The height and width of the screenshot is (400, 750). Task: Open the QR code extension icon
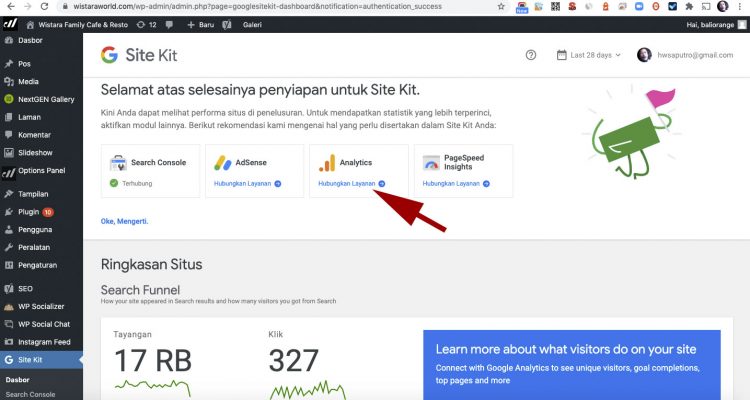coord(555,7)
